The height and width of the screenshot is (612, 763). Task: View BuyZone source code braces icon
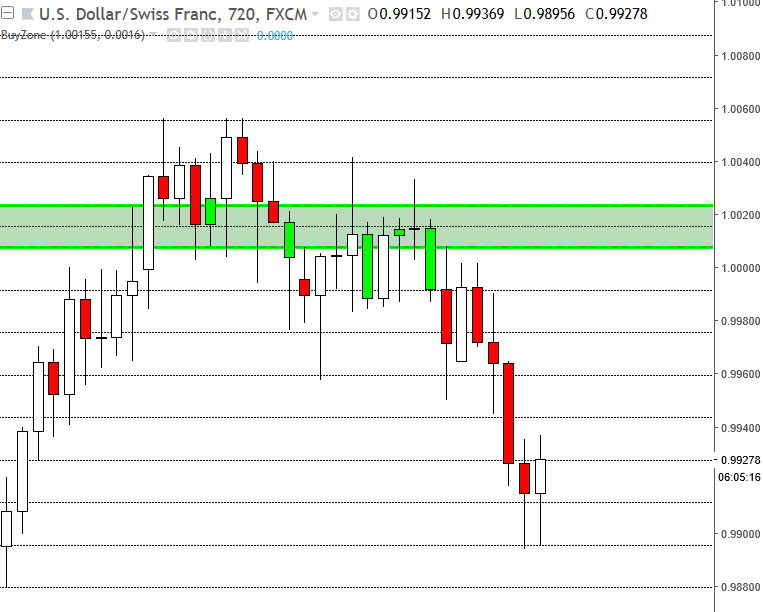208,35
